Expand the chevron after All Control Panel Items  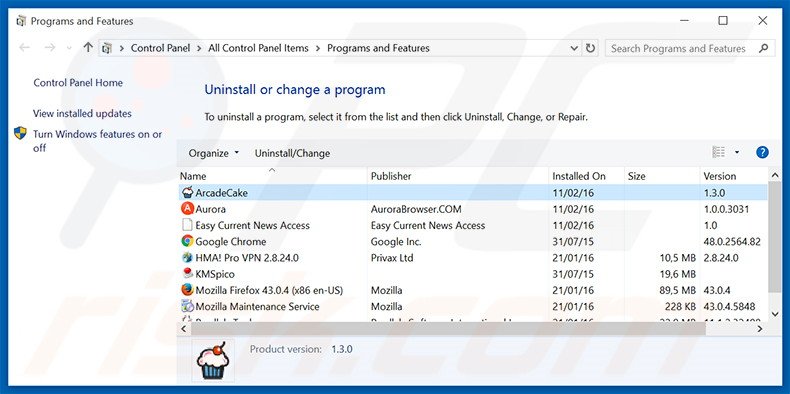click(x=318, y=48)
